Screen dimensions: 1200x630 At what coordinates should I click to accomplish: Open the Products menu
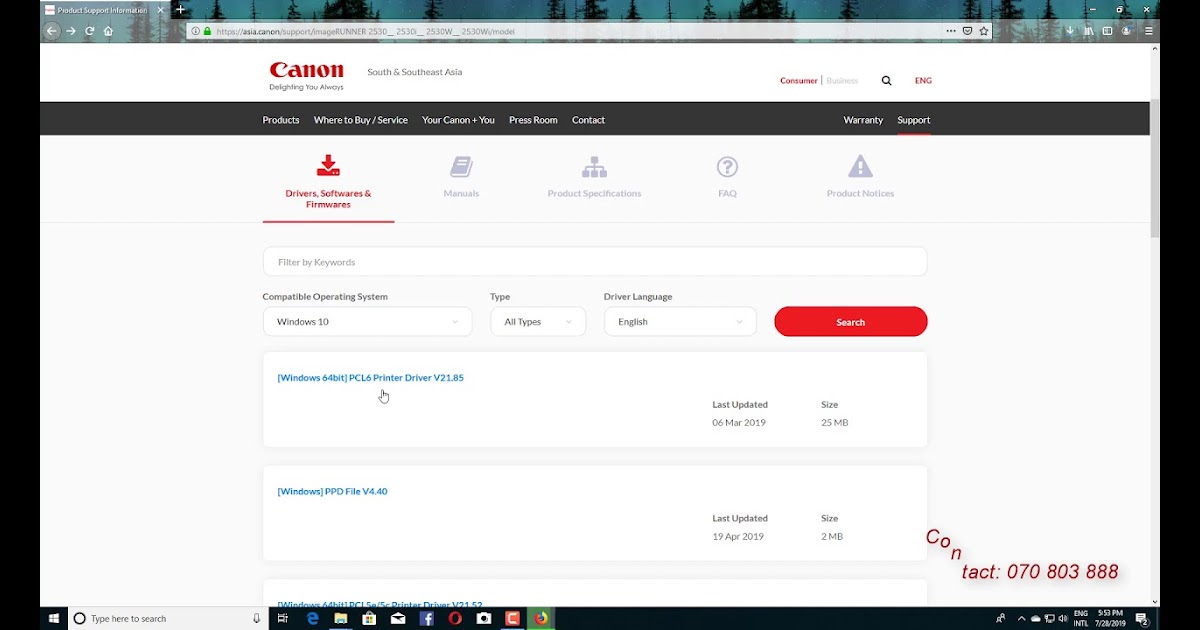click(x=281, y=120)
